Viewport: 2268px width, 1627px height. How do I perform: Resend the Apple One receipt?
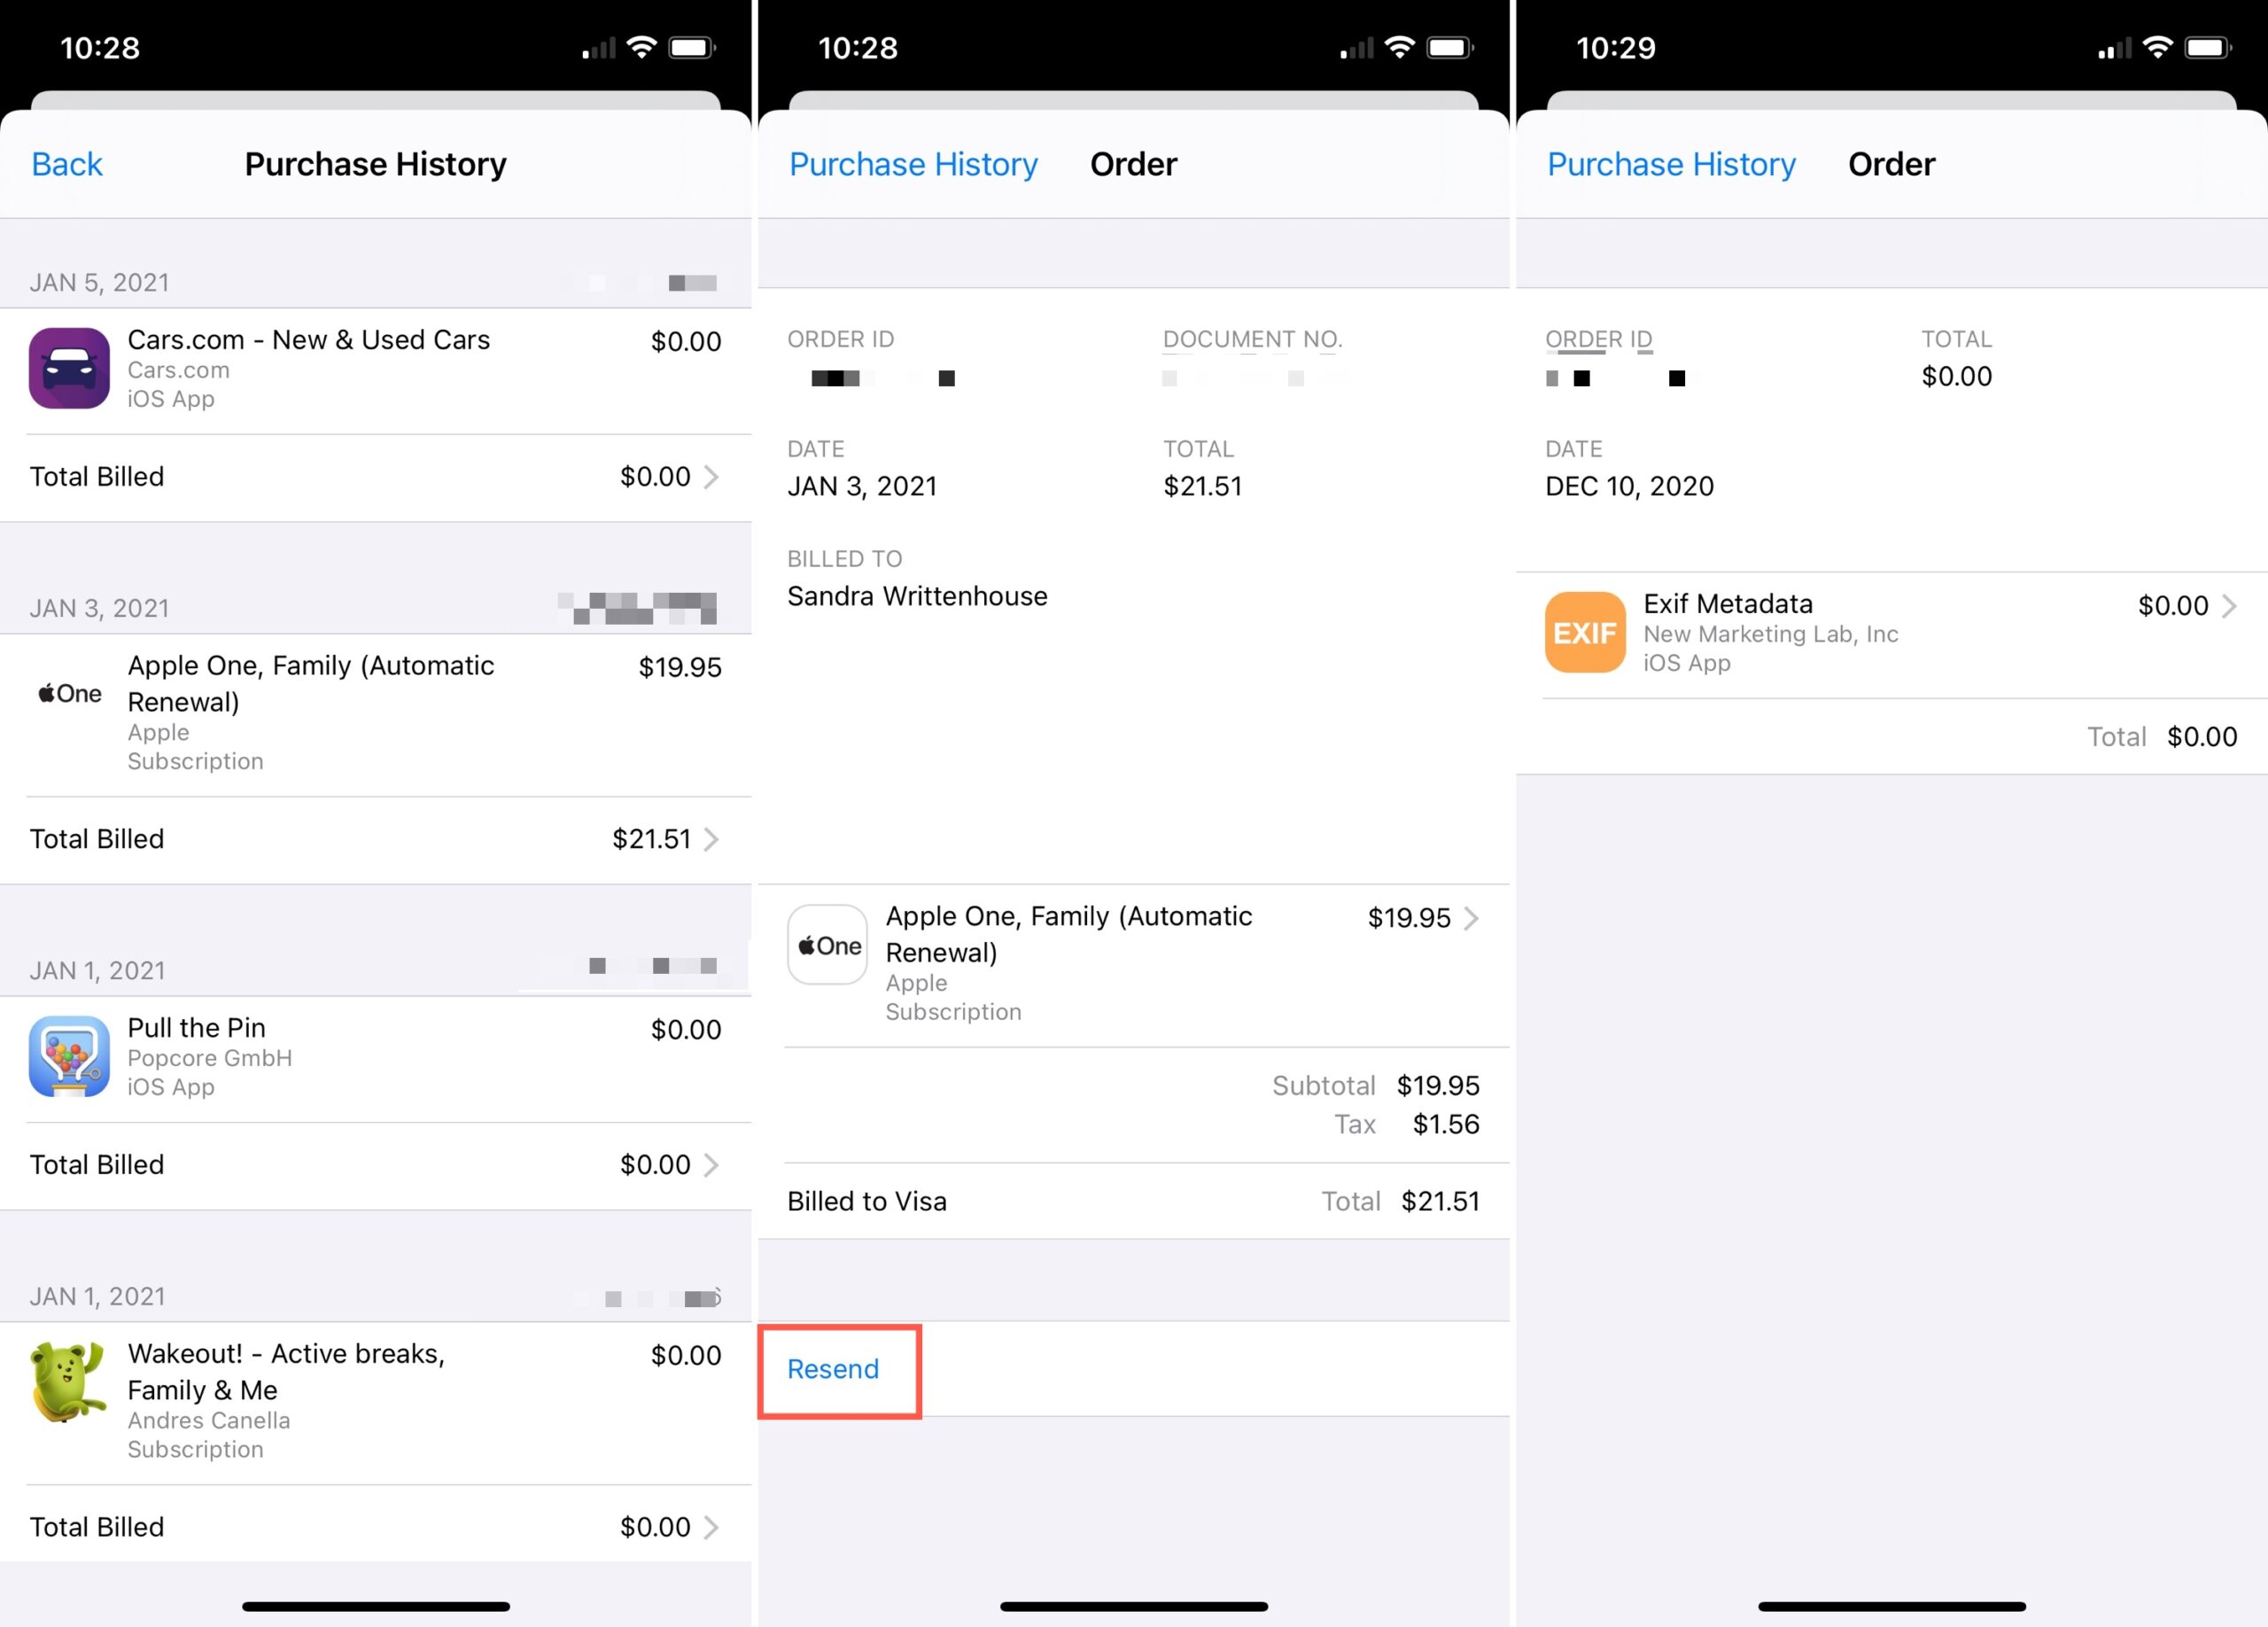coord(833,1369)
